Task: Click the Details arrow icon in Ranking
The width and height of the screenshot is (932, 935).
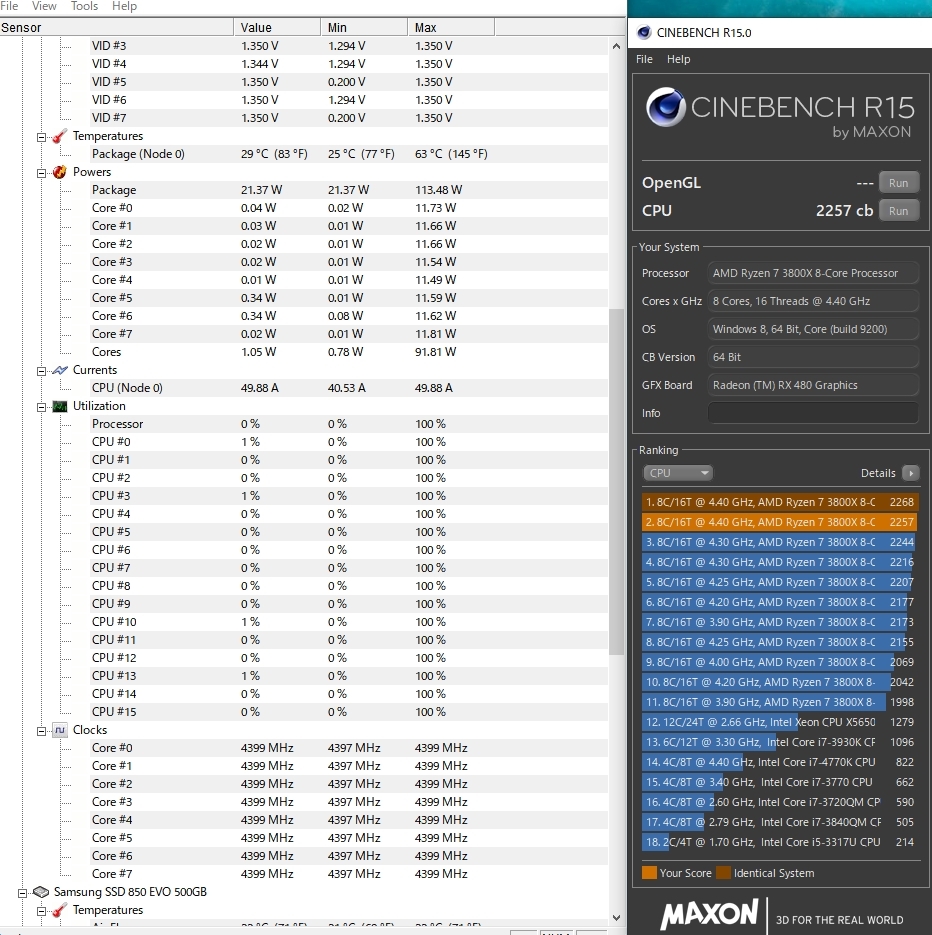Action: [x=911, y=473]
